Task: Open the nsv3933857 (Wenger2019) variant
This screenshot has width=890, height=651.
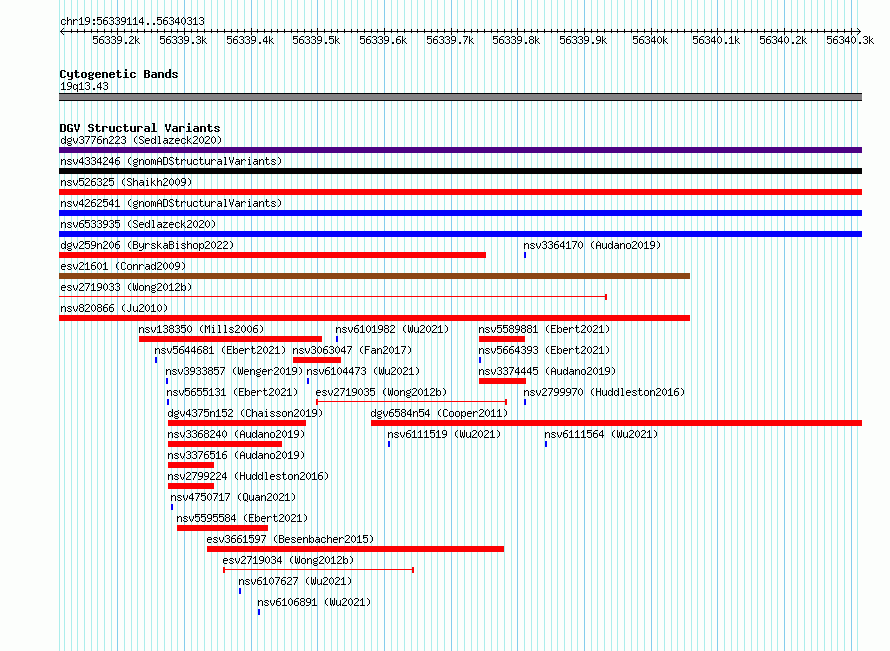Action: 167,381
